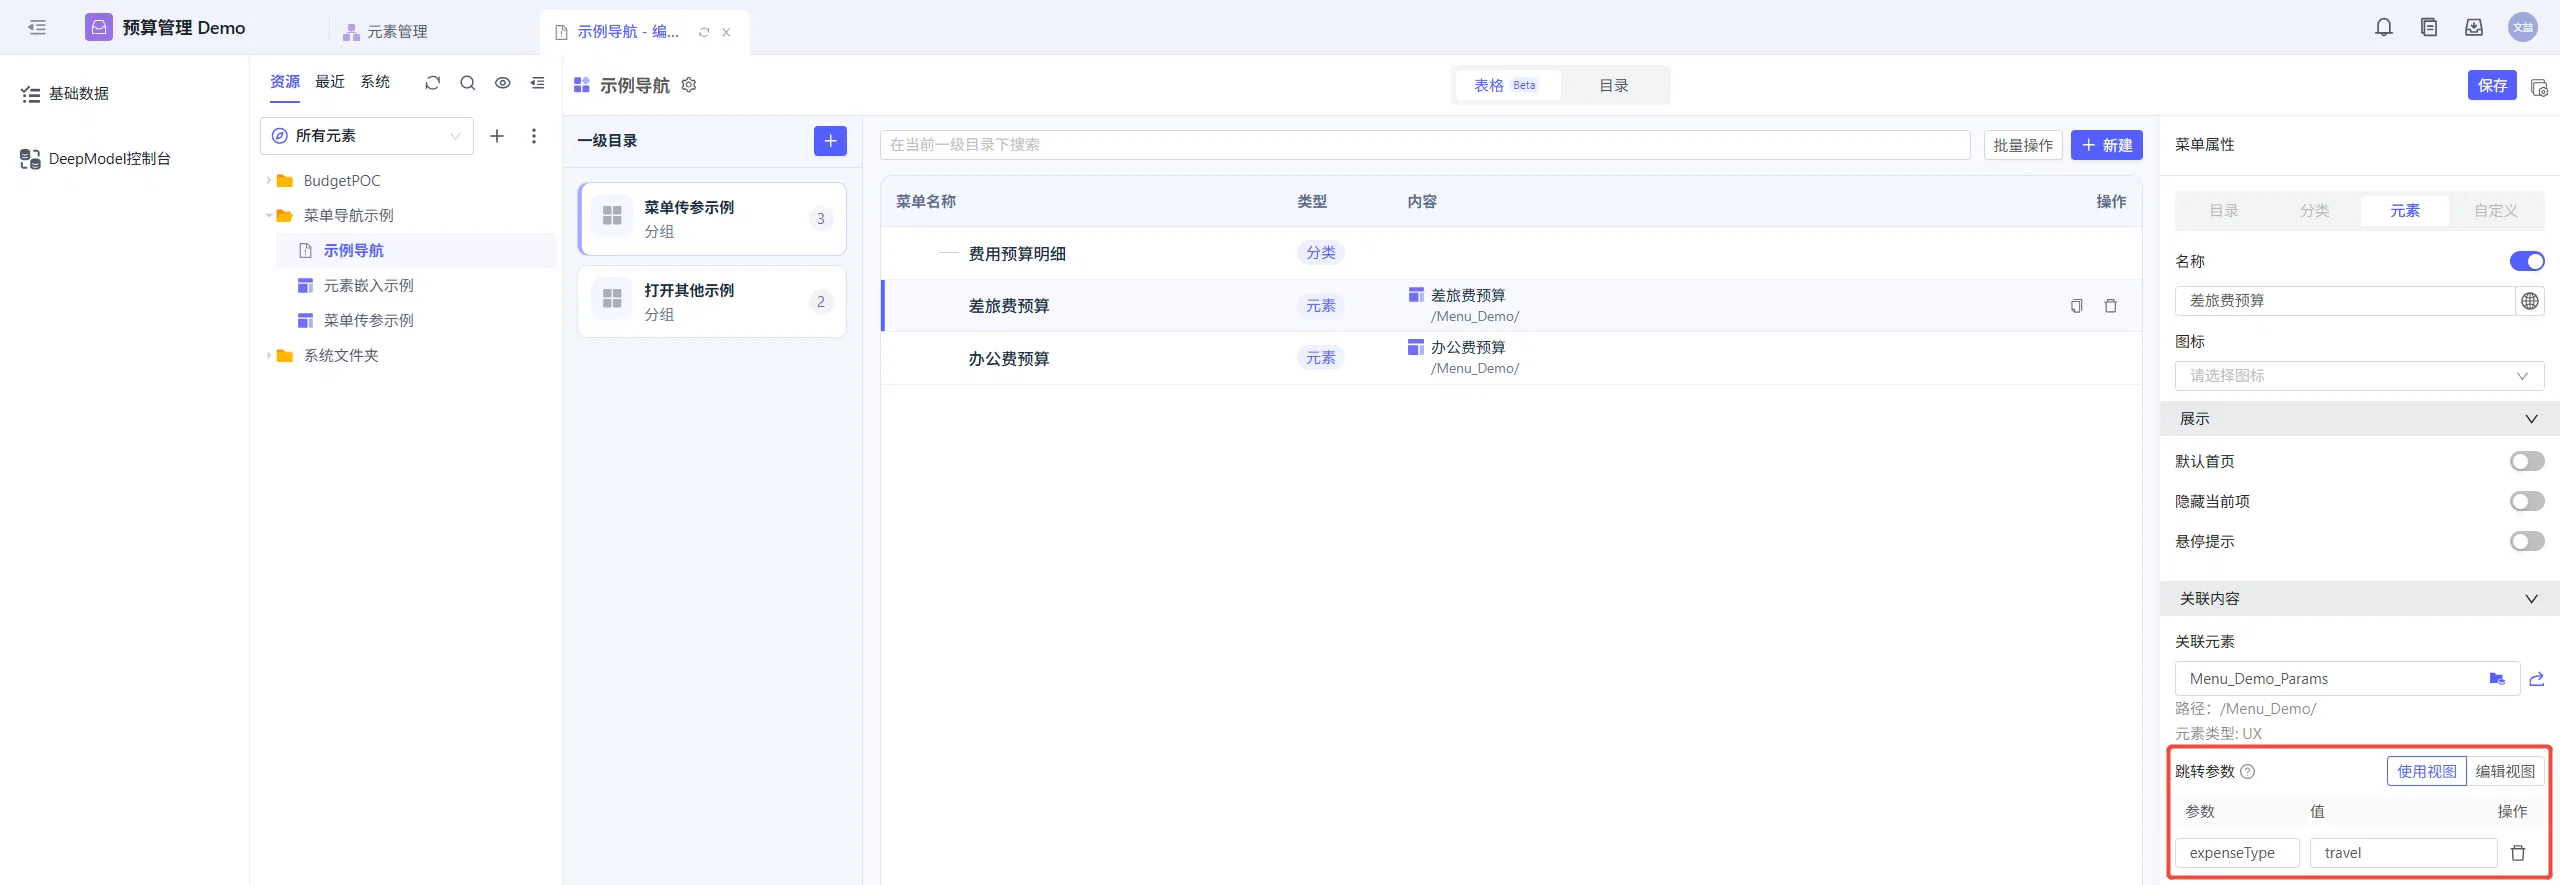Image resolution: width=2560 pixels, height=885 pixels.
Task: Switch to the 资源 tab
Action: point(285,82)
